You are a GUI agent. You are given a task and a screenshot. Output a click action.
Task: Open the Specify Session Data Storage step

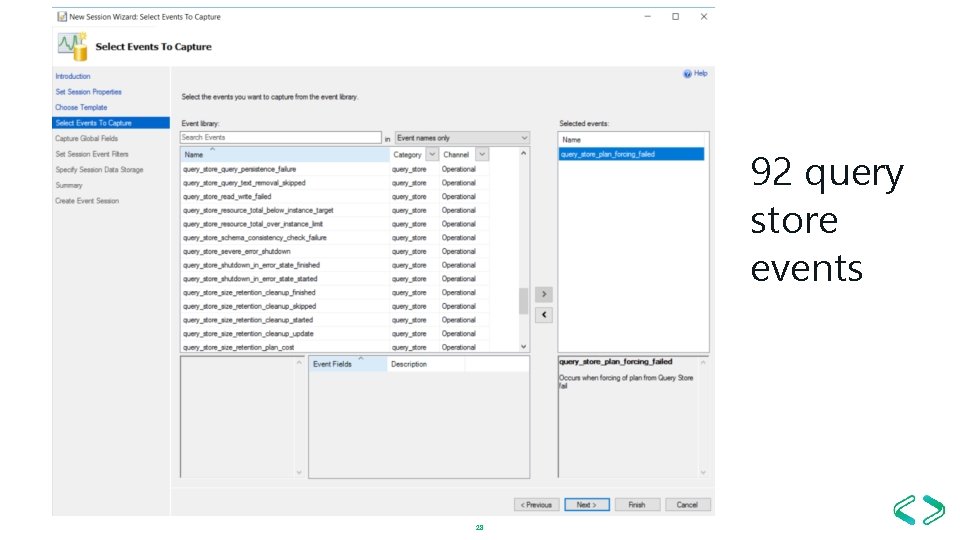click(99, 170)
